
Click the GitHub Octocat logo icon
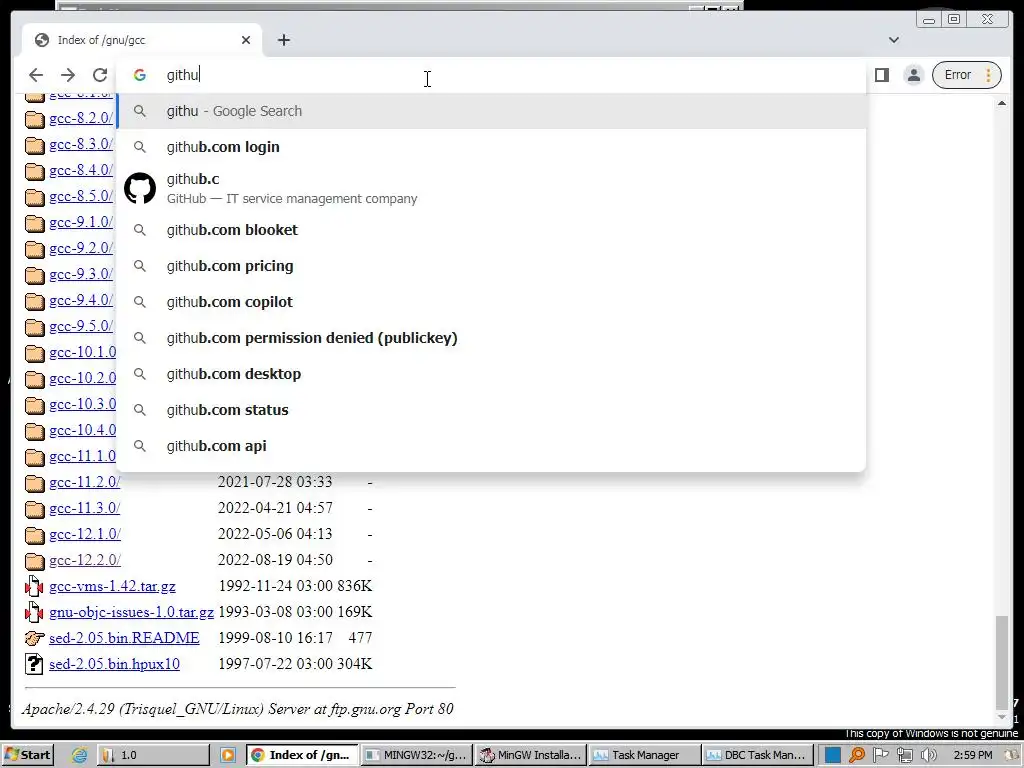pos(140,188)
